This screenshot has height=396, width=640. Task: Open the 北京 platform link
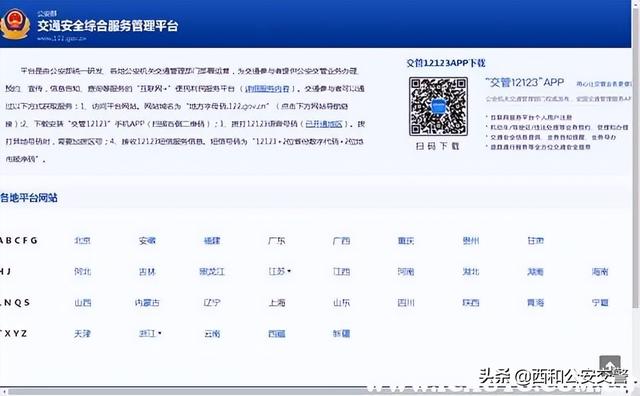click(x=82, y=240)
